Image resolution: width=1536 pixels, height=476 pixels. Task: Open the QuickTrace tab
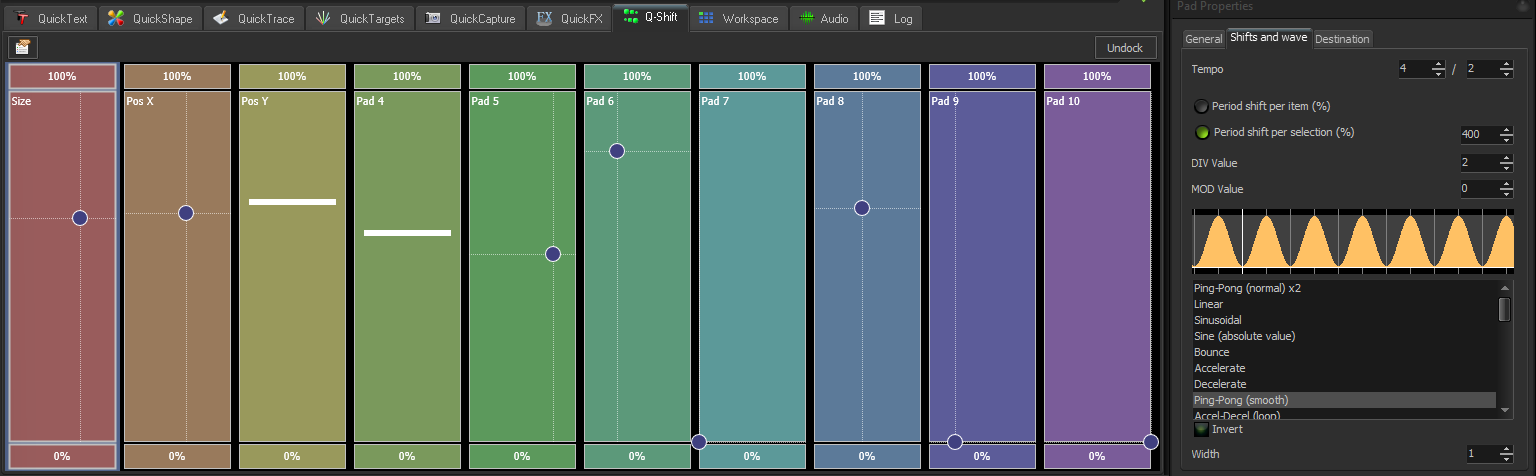pos(255,18)
